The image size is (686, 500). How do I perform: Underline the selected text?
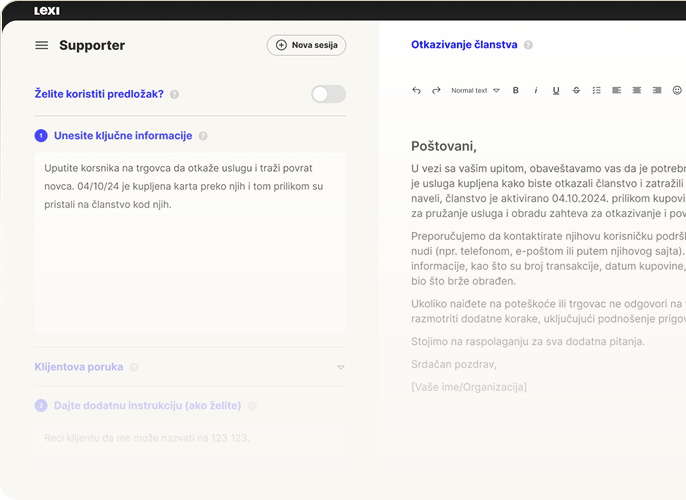coord(556,90)
